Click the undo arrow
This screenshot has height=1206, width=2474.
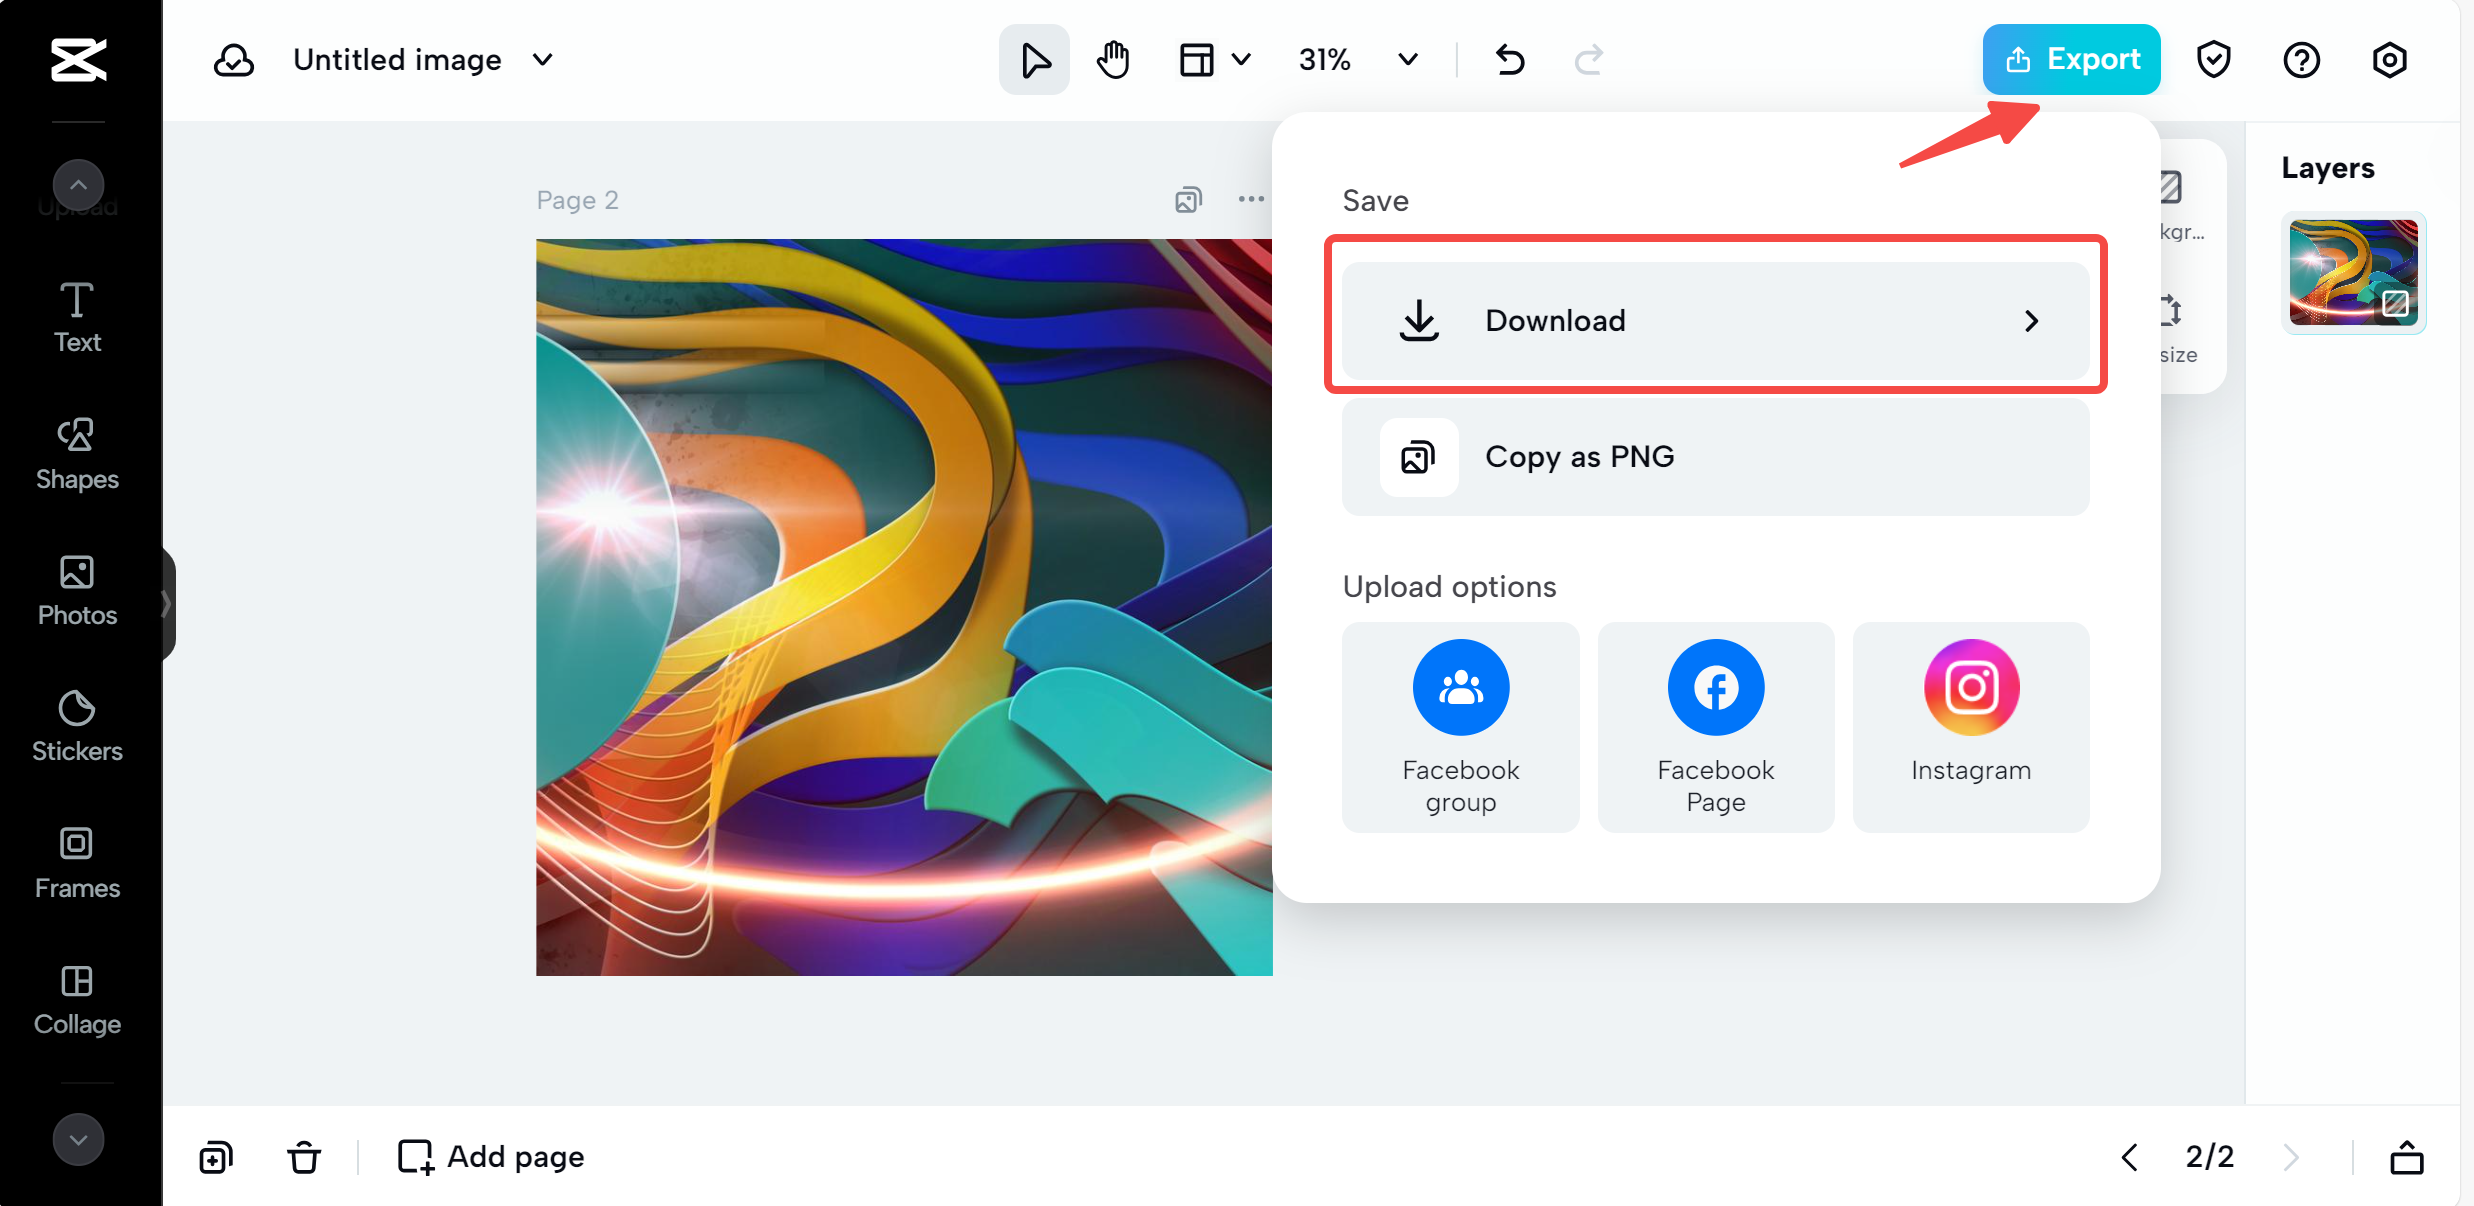pos(1509,60)
